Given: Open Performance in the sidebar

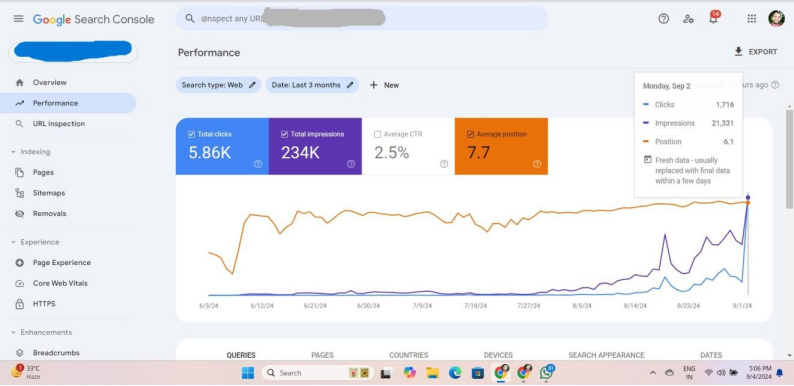Looking at the screenshot, I should click(68, 103).
